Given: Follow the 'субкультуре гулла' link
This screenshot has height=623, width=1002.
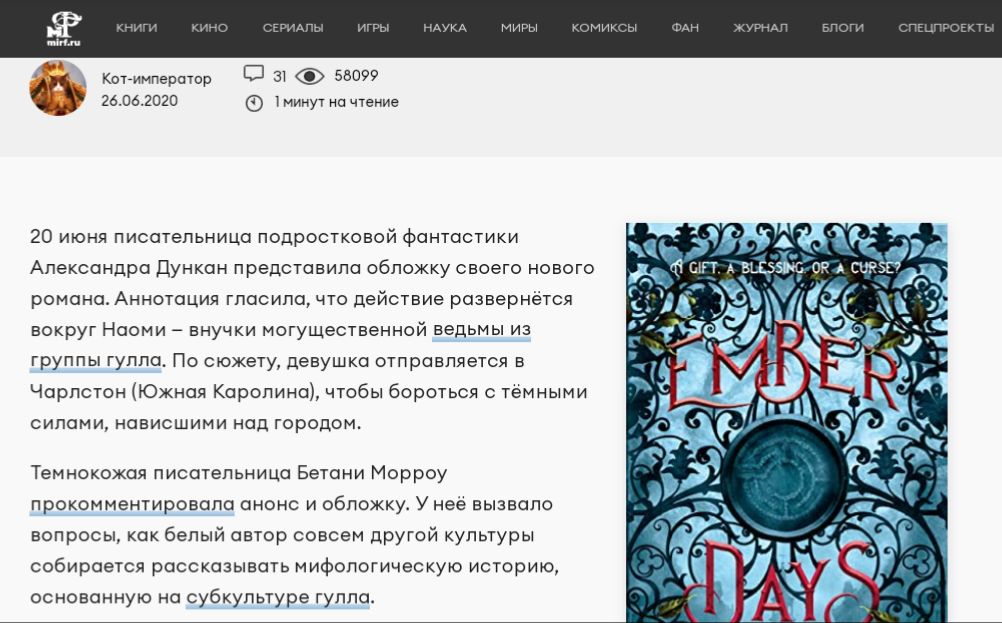Looking at the screenshot, I should click(x=278, y=597).
